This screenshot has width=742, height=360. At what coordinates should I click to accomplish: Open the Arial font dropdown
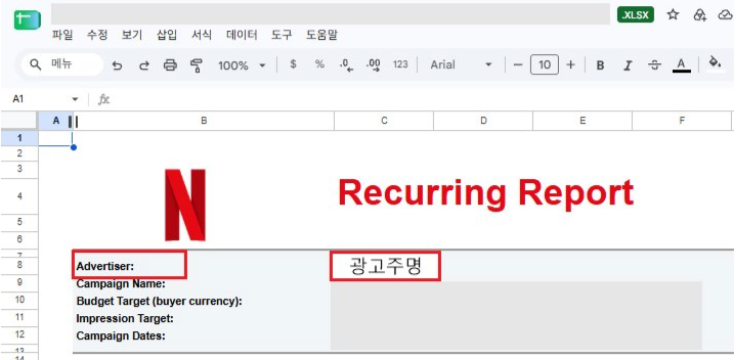coord(461,65)
